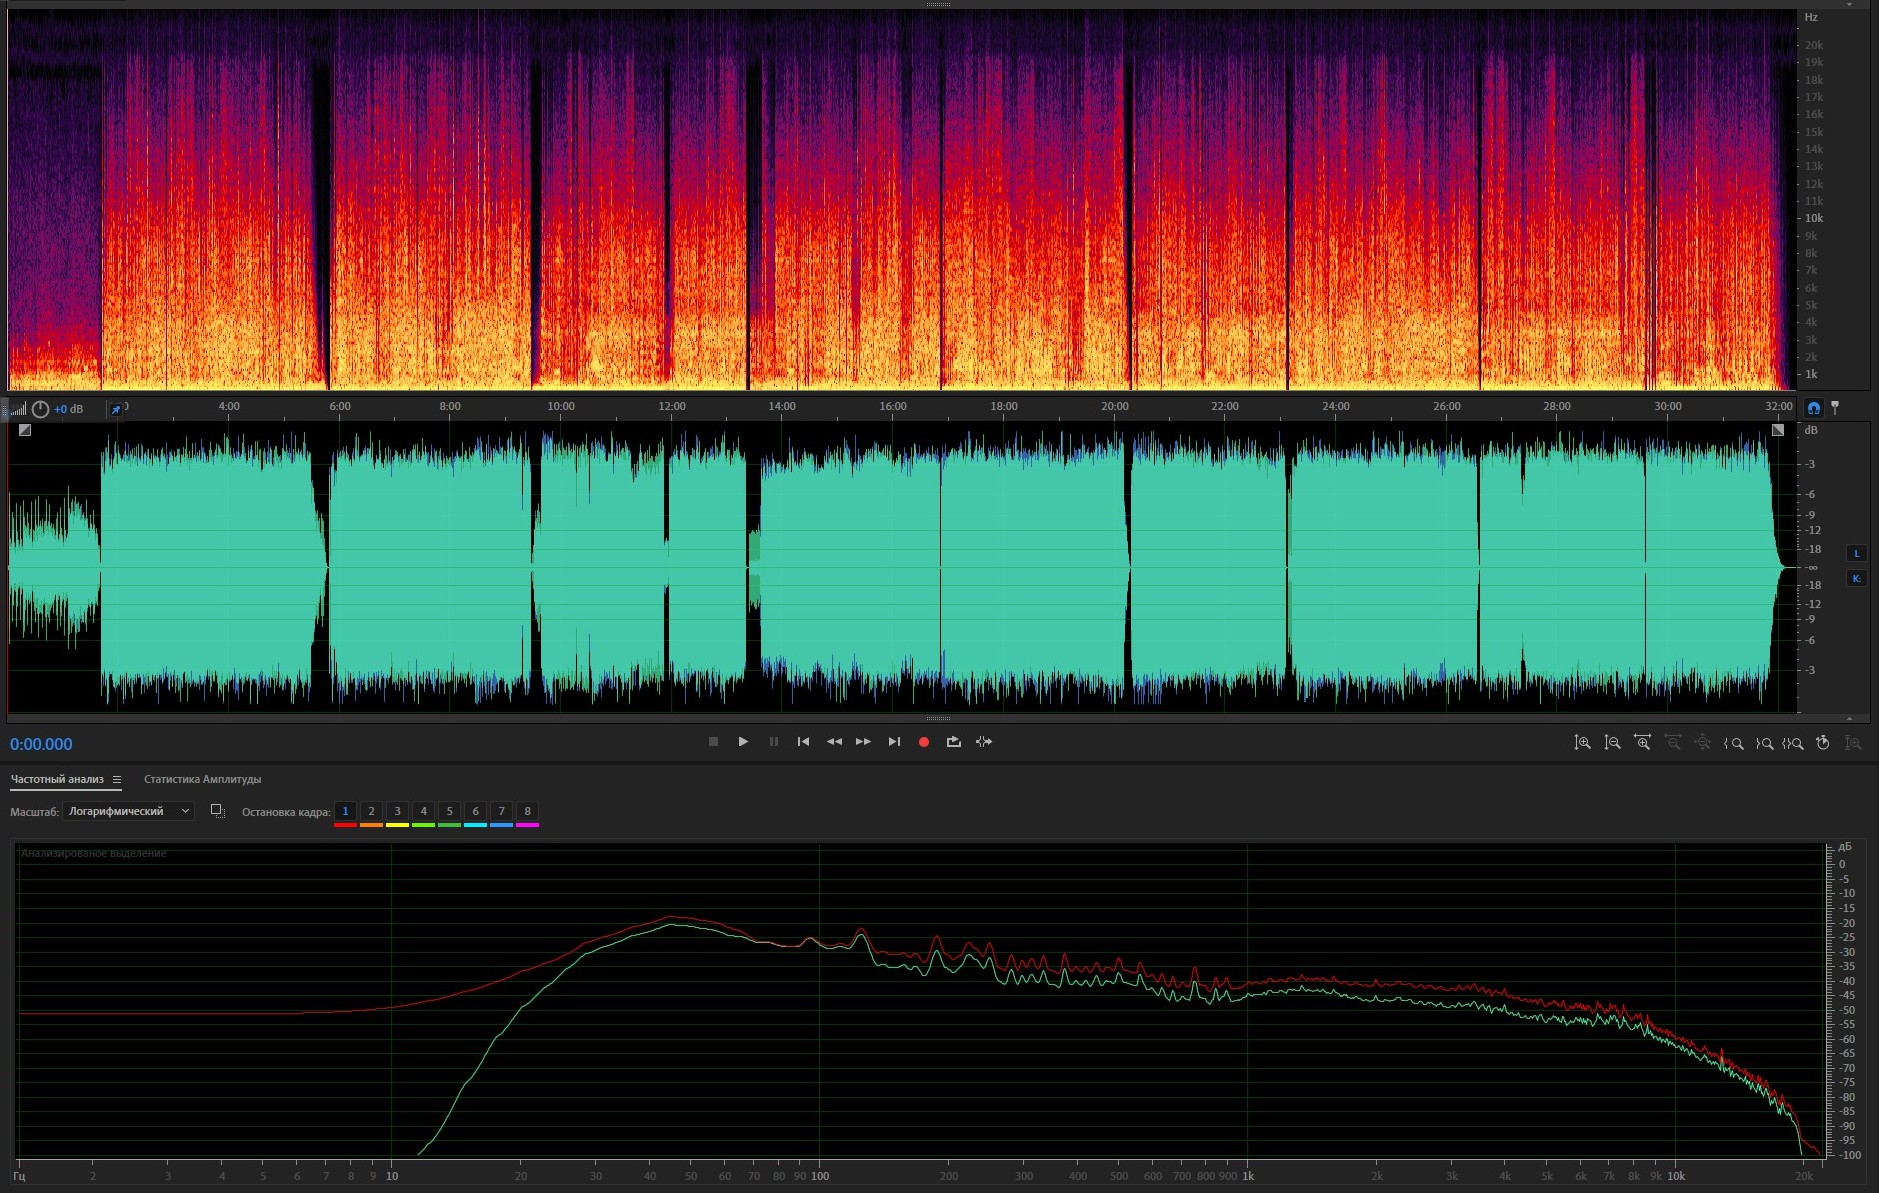The image size is (1879, 1193).
Task: Click the HUD volume knob
Action: [x=40, y=409]
